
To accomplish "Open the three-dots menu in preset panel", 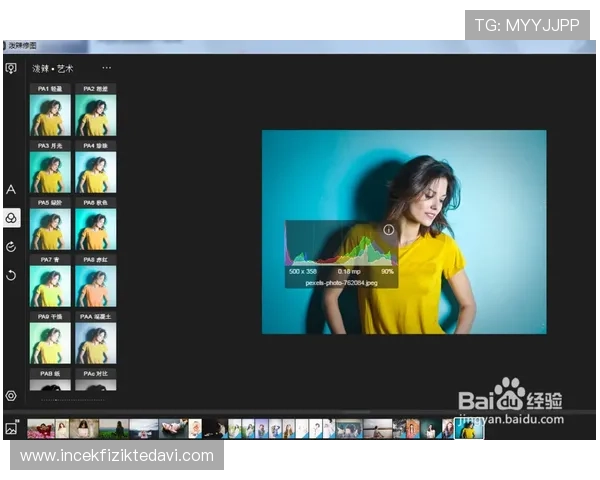I will (107, 68).
